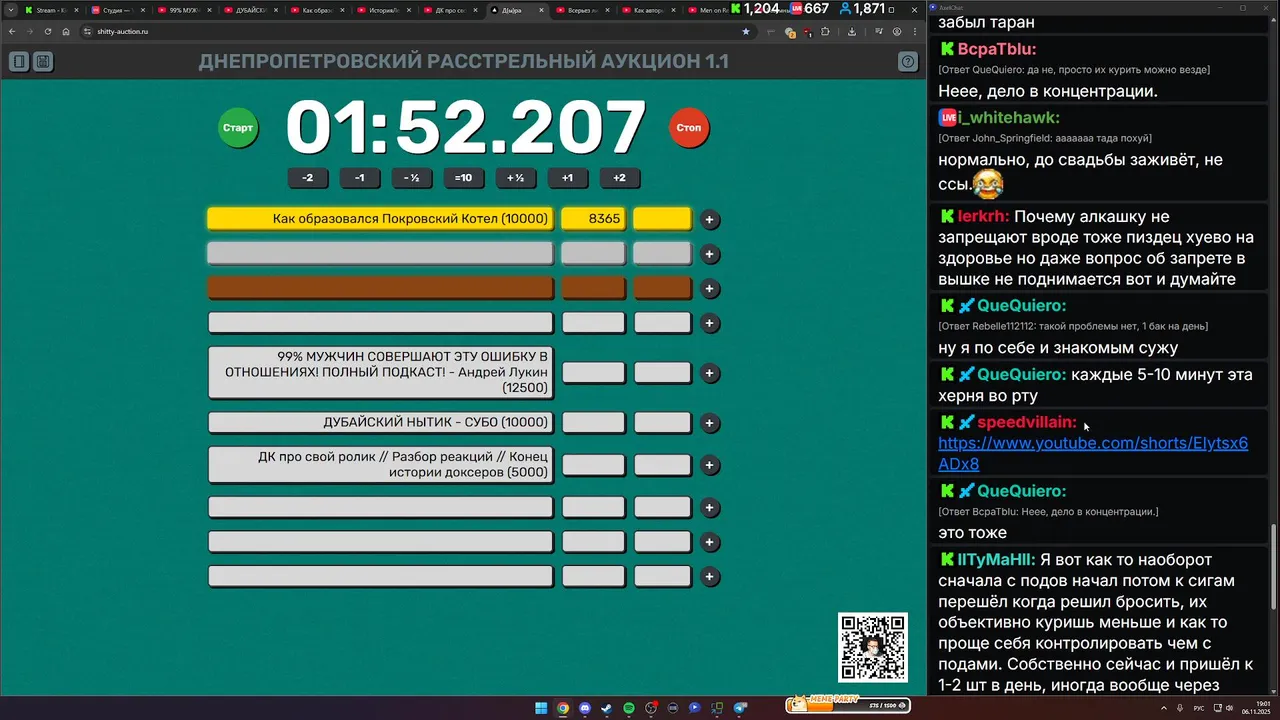
Task: Click plus icon on ДК про свой ролик row
Action: click(x=710, y=465)
